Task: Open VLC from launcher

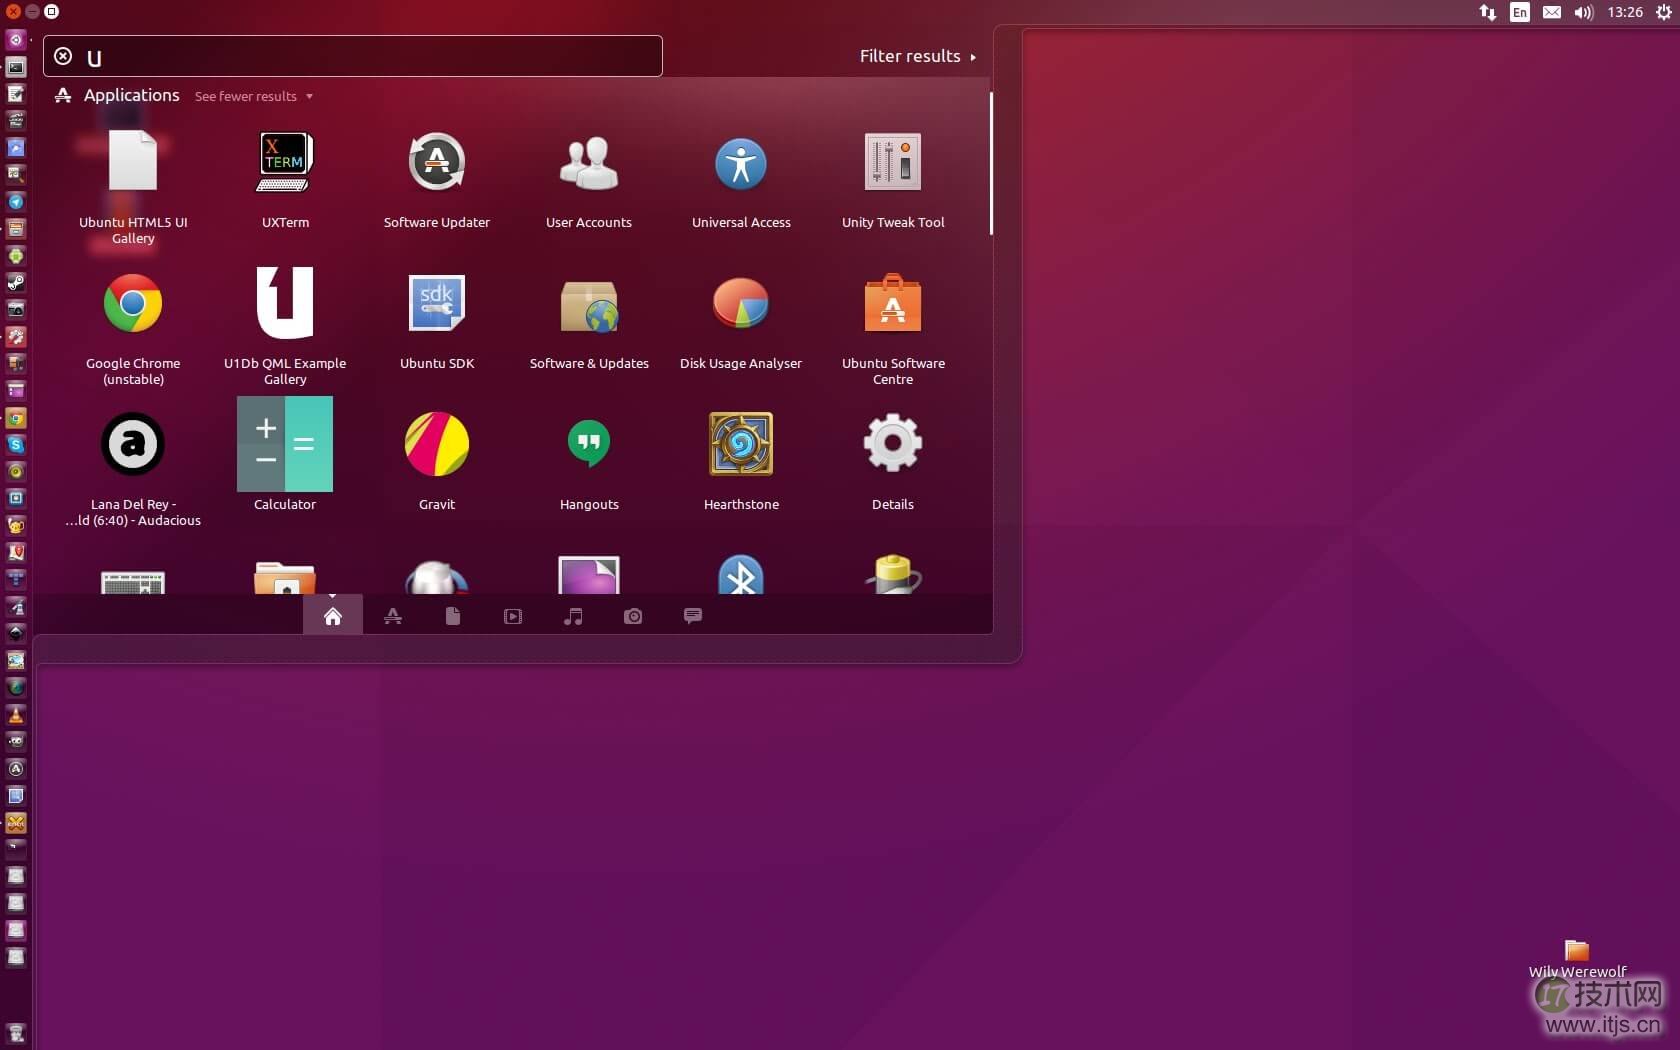Action: click(16, 714)
